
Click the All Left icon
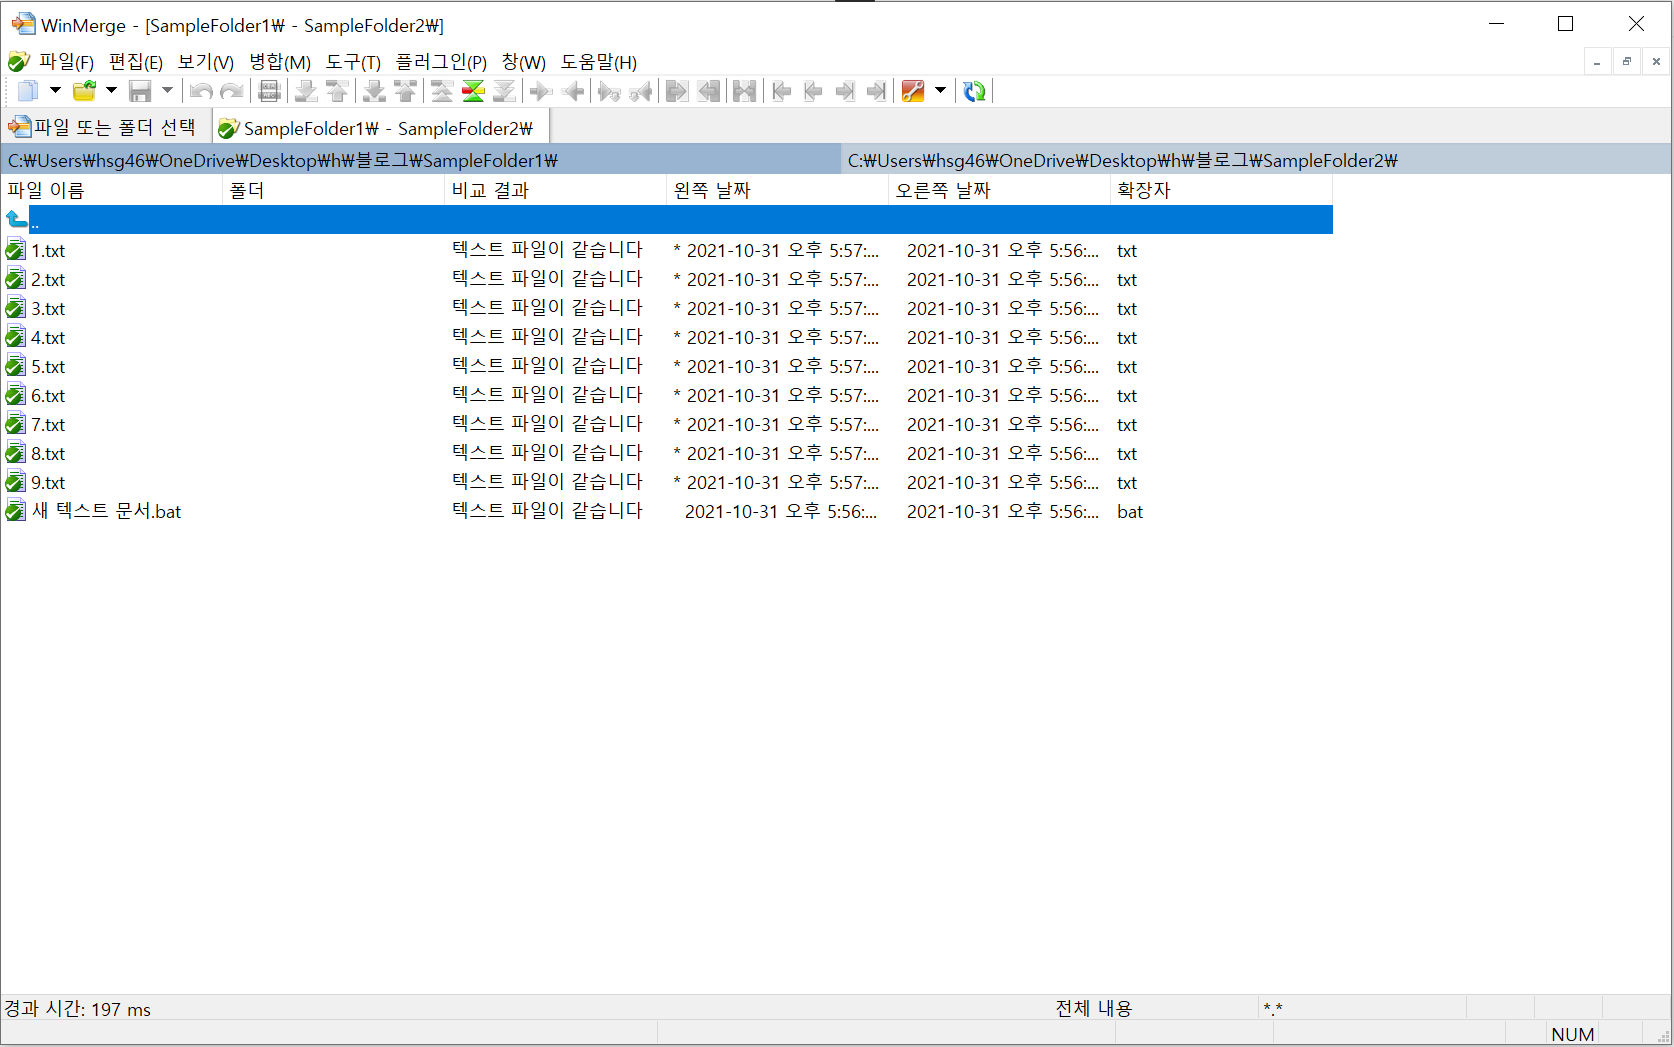click(x=709, y=91)
